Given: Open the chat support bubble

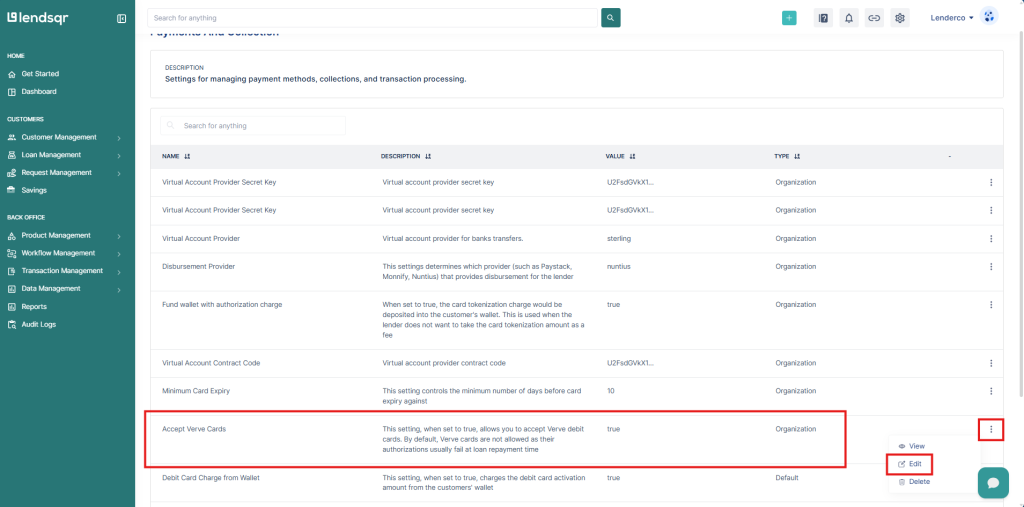Looking at the screenshot, I should point(992,481).
